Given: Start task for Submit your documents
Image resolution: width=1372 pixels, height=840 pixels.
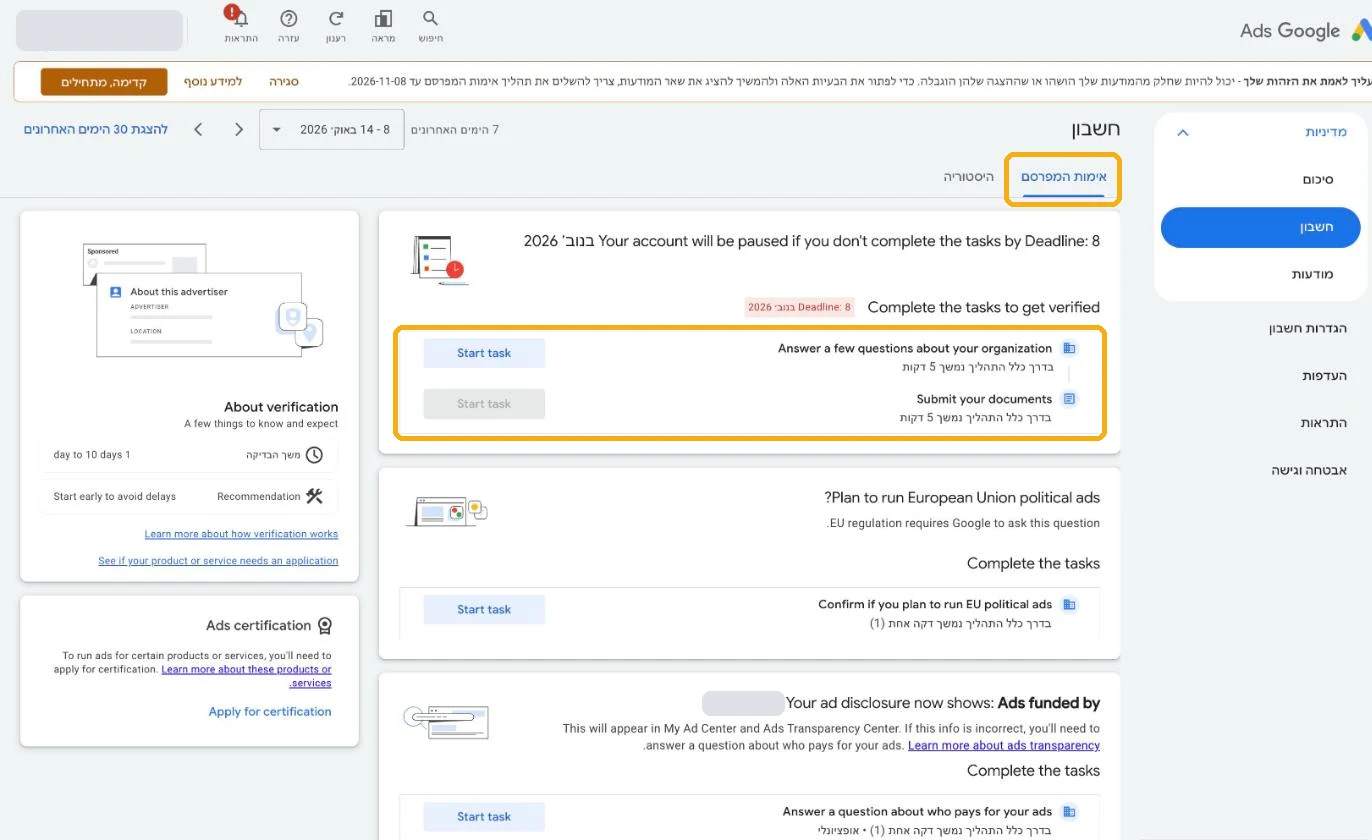Looking at the screenshot, I should (484, 404).
